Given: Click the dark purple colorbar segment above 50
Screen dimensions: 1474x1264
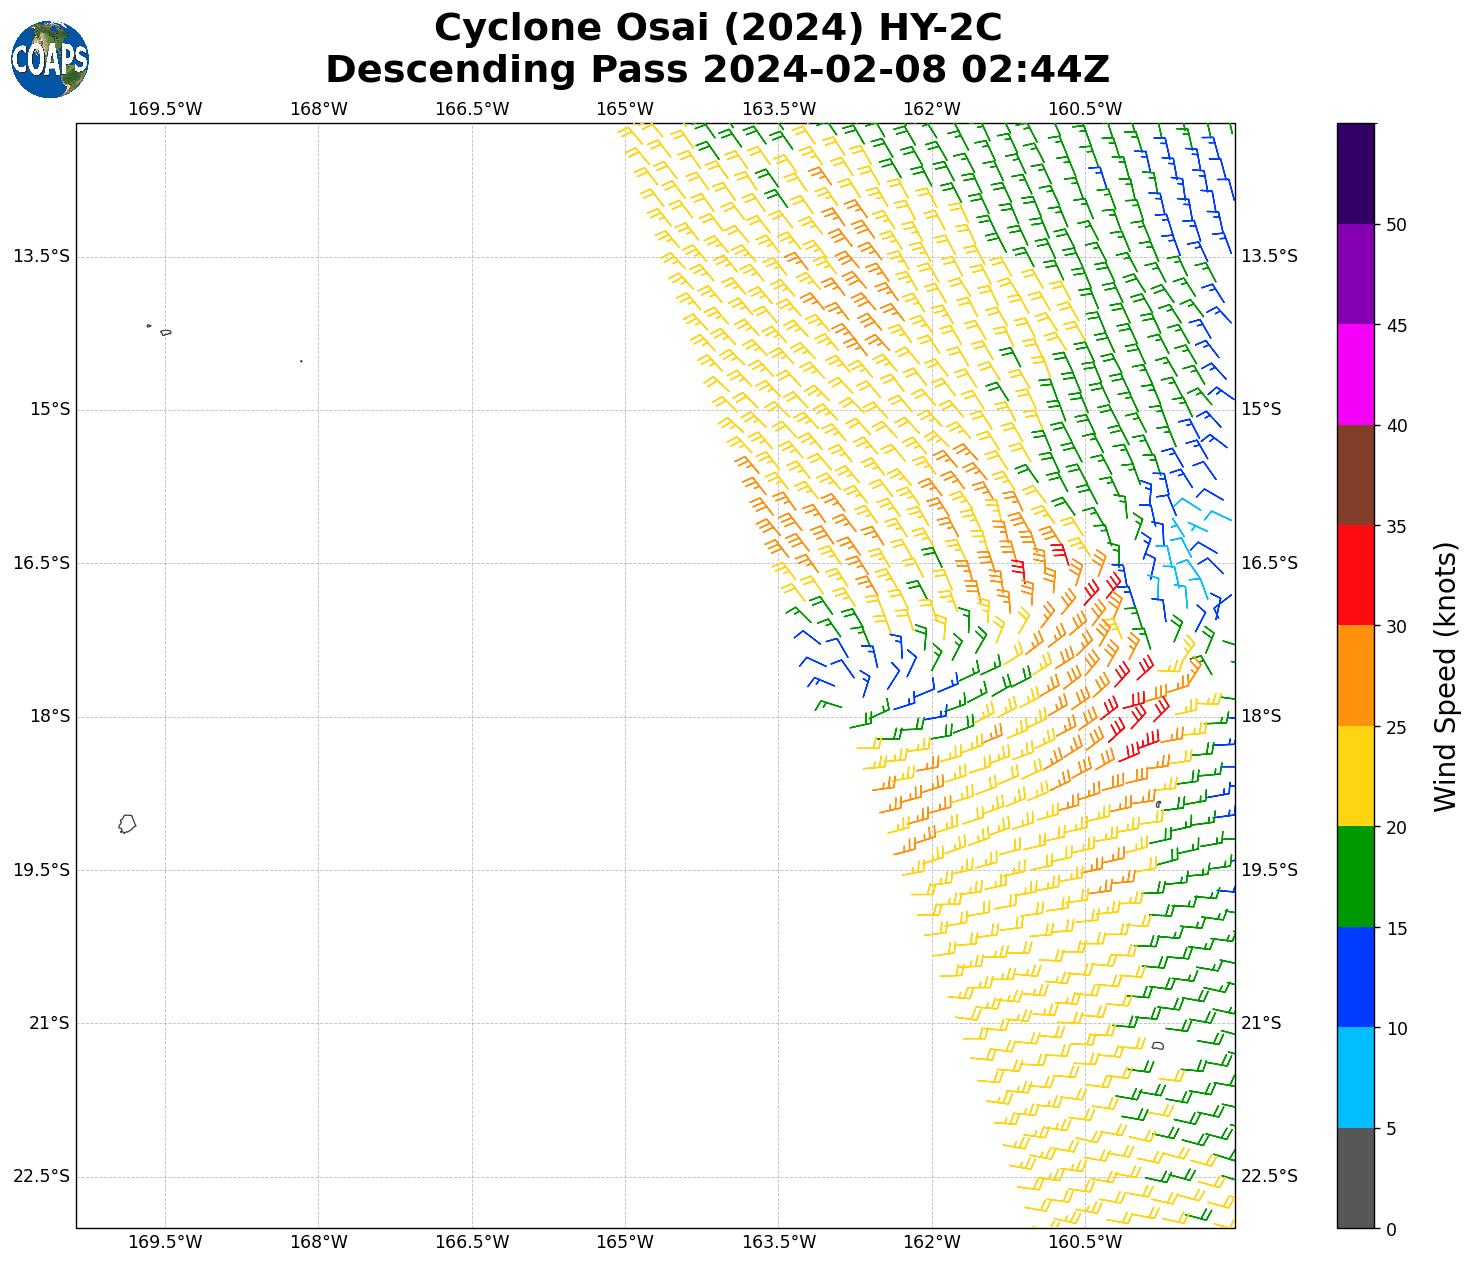Looking at the screenshot, I should point(1355,173).
